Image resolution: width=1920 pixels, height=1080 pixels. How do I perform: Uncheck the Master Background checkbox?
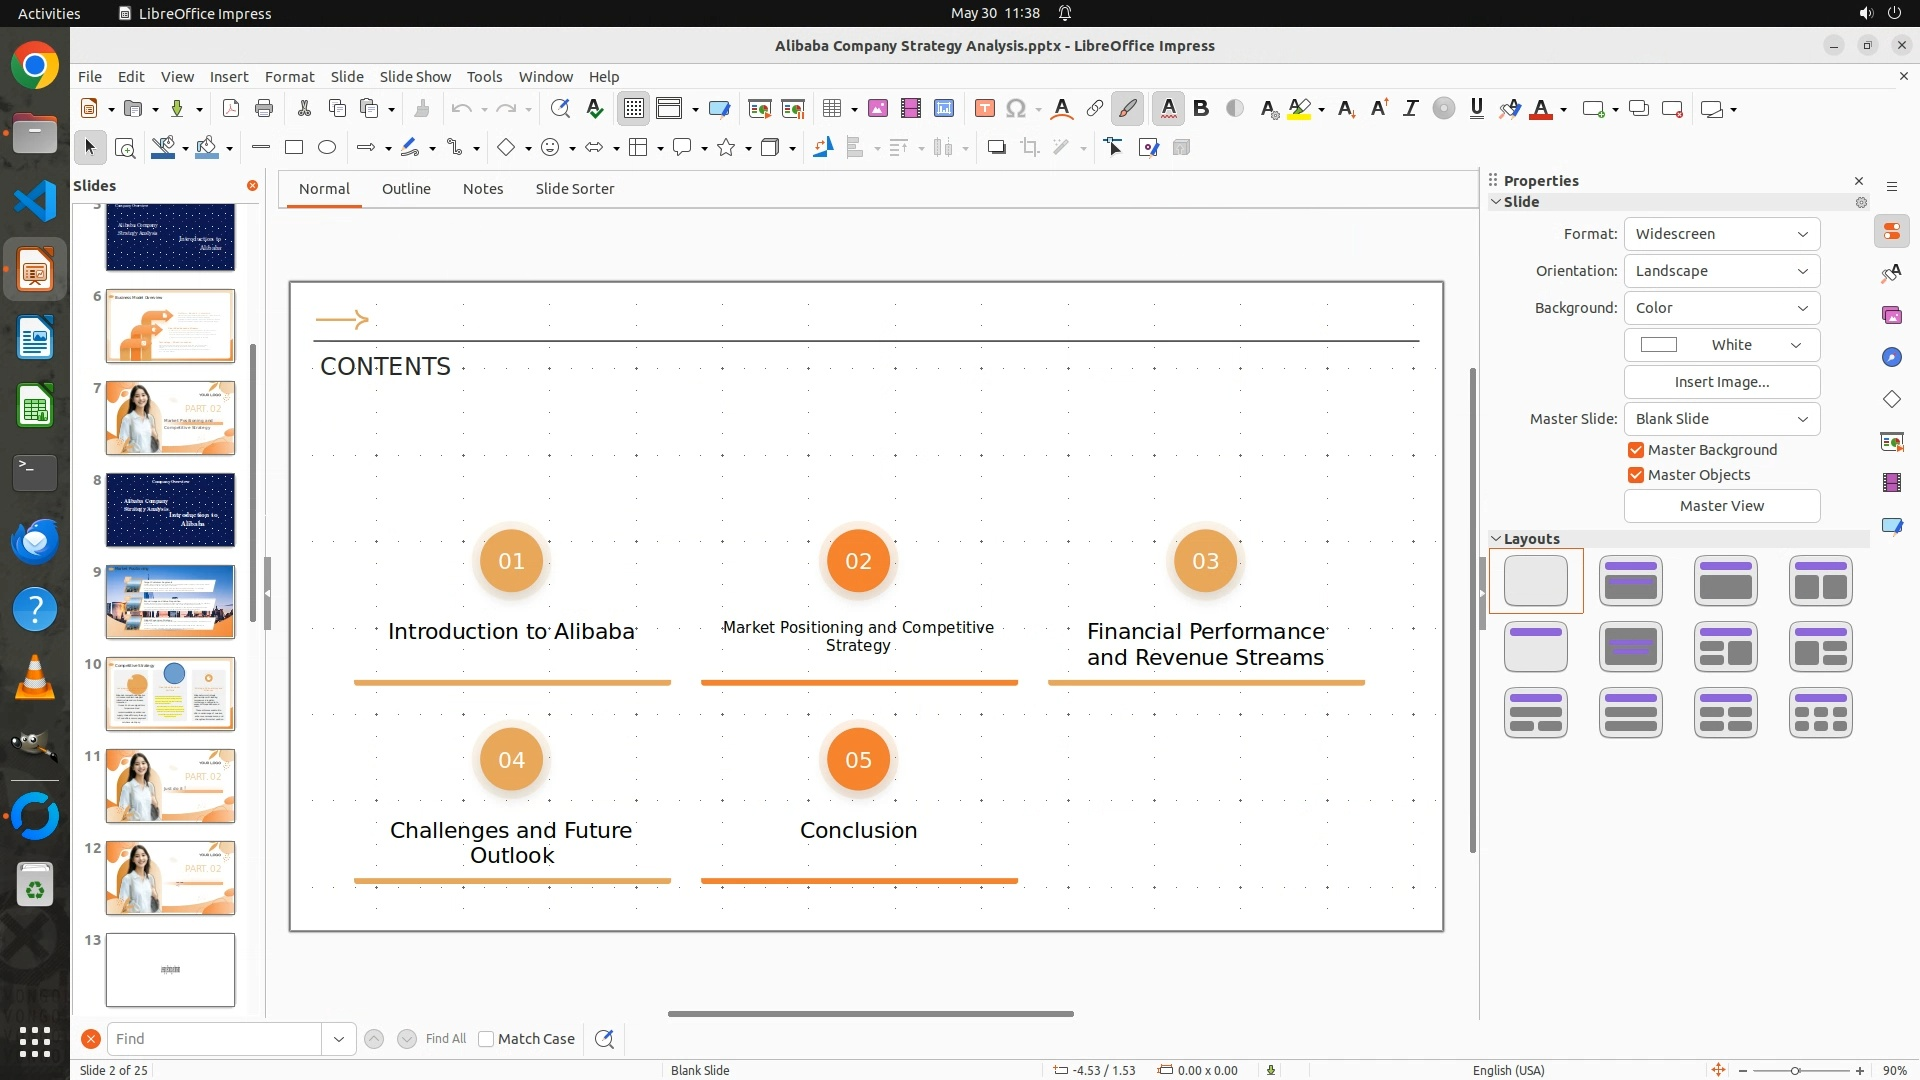pos(1636,450)
